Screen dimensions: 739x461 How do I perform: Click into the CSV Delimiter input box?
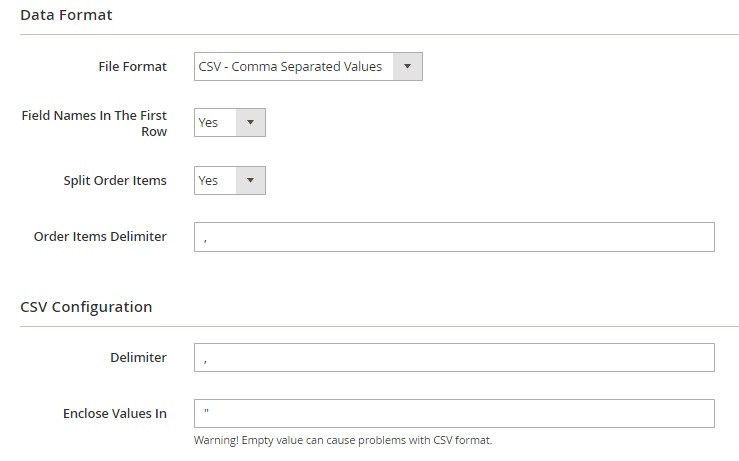coord(454,358)
